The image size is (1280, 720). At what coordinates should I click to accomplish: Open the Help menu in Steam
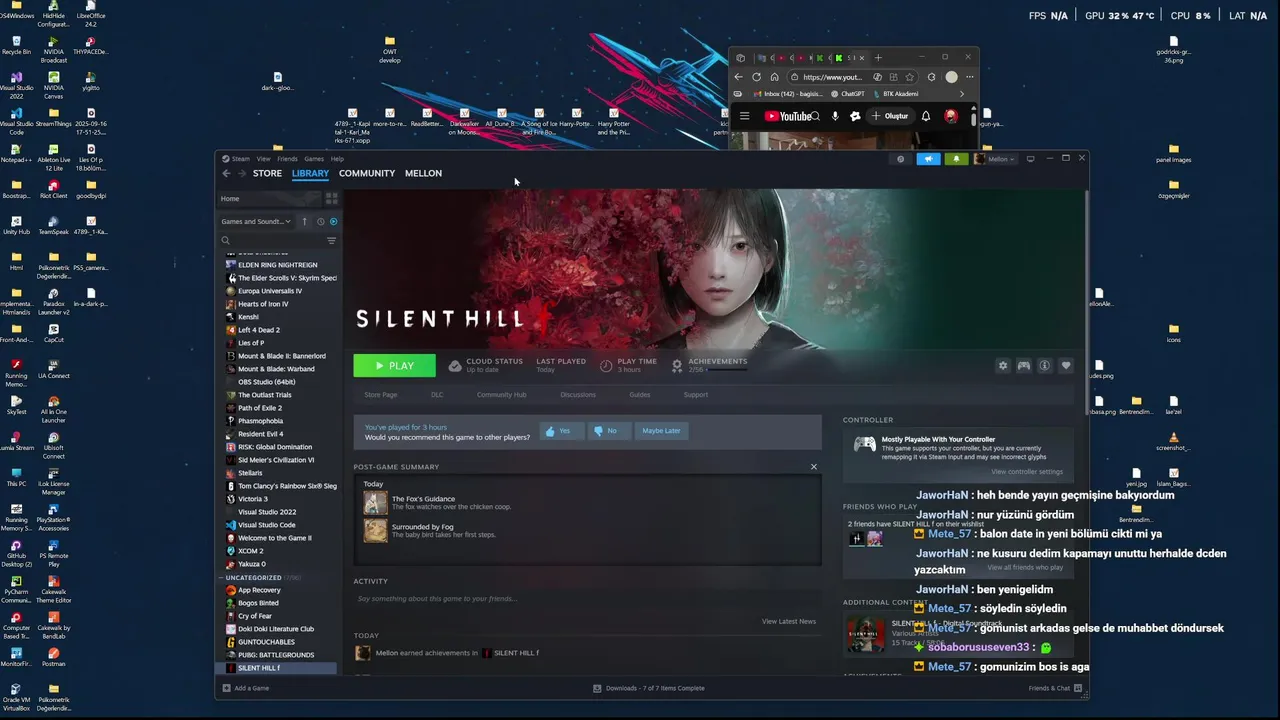click(337, 159)
